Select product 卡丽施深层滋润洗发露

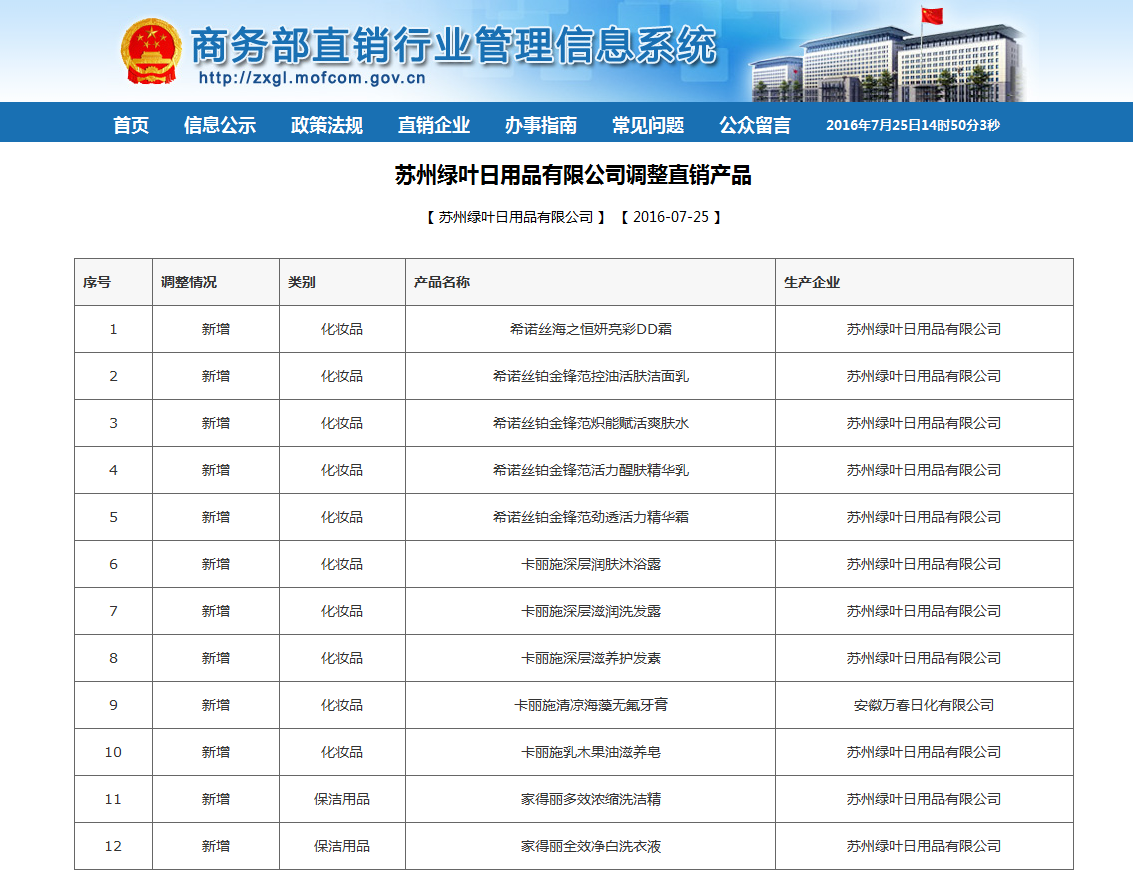(590, 611)
